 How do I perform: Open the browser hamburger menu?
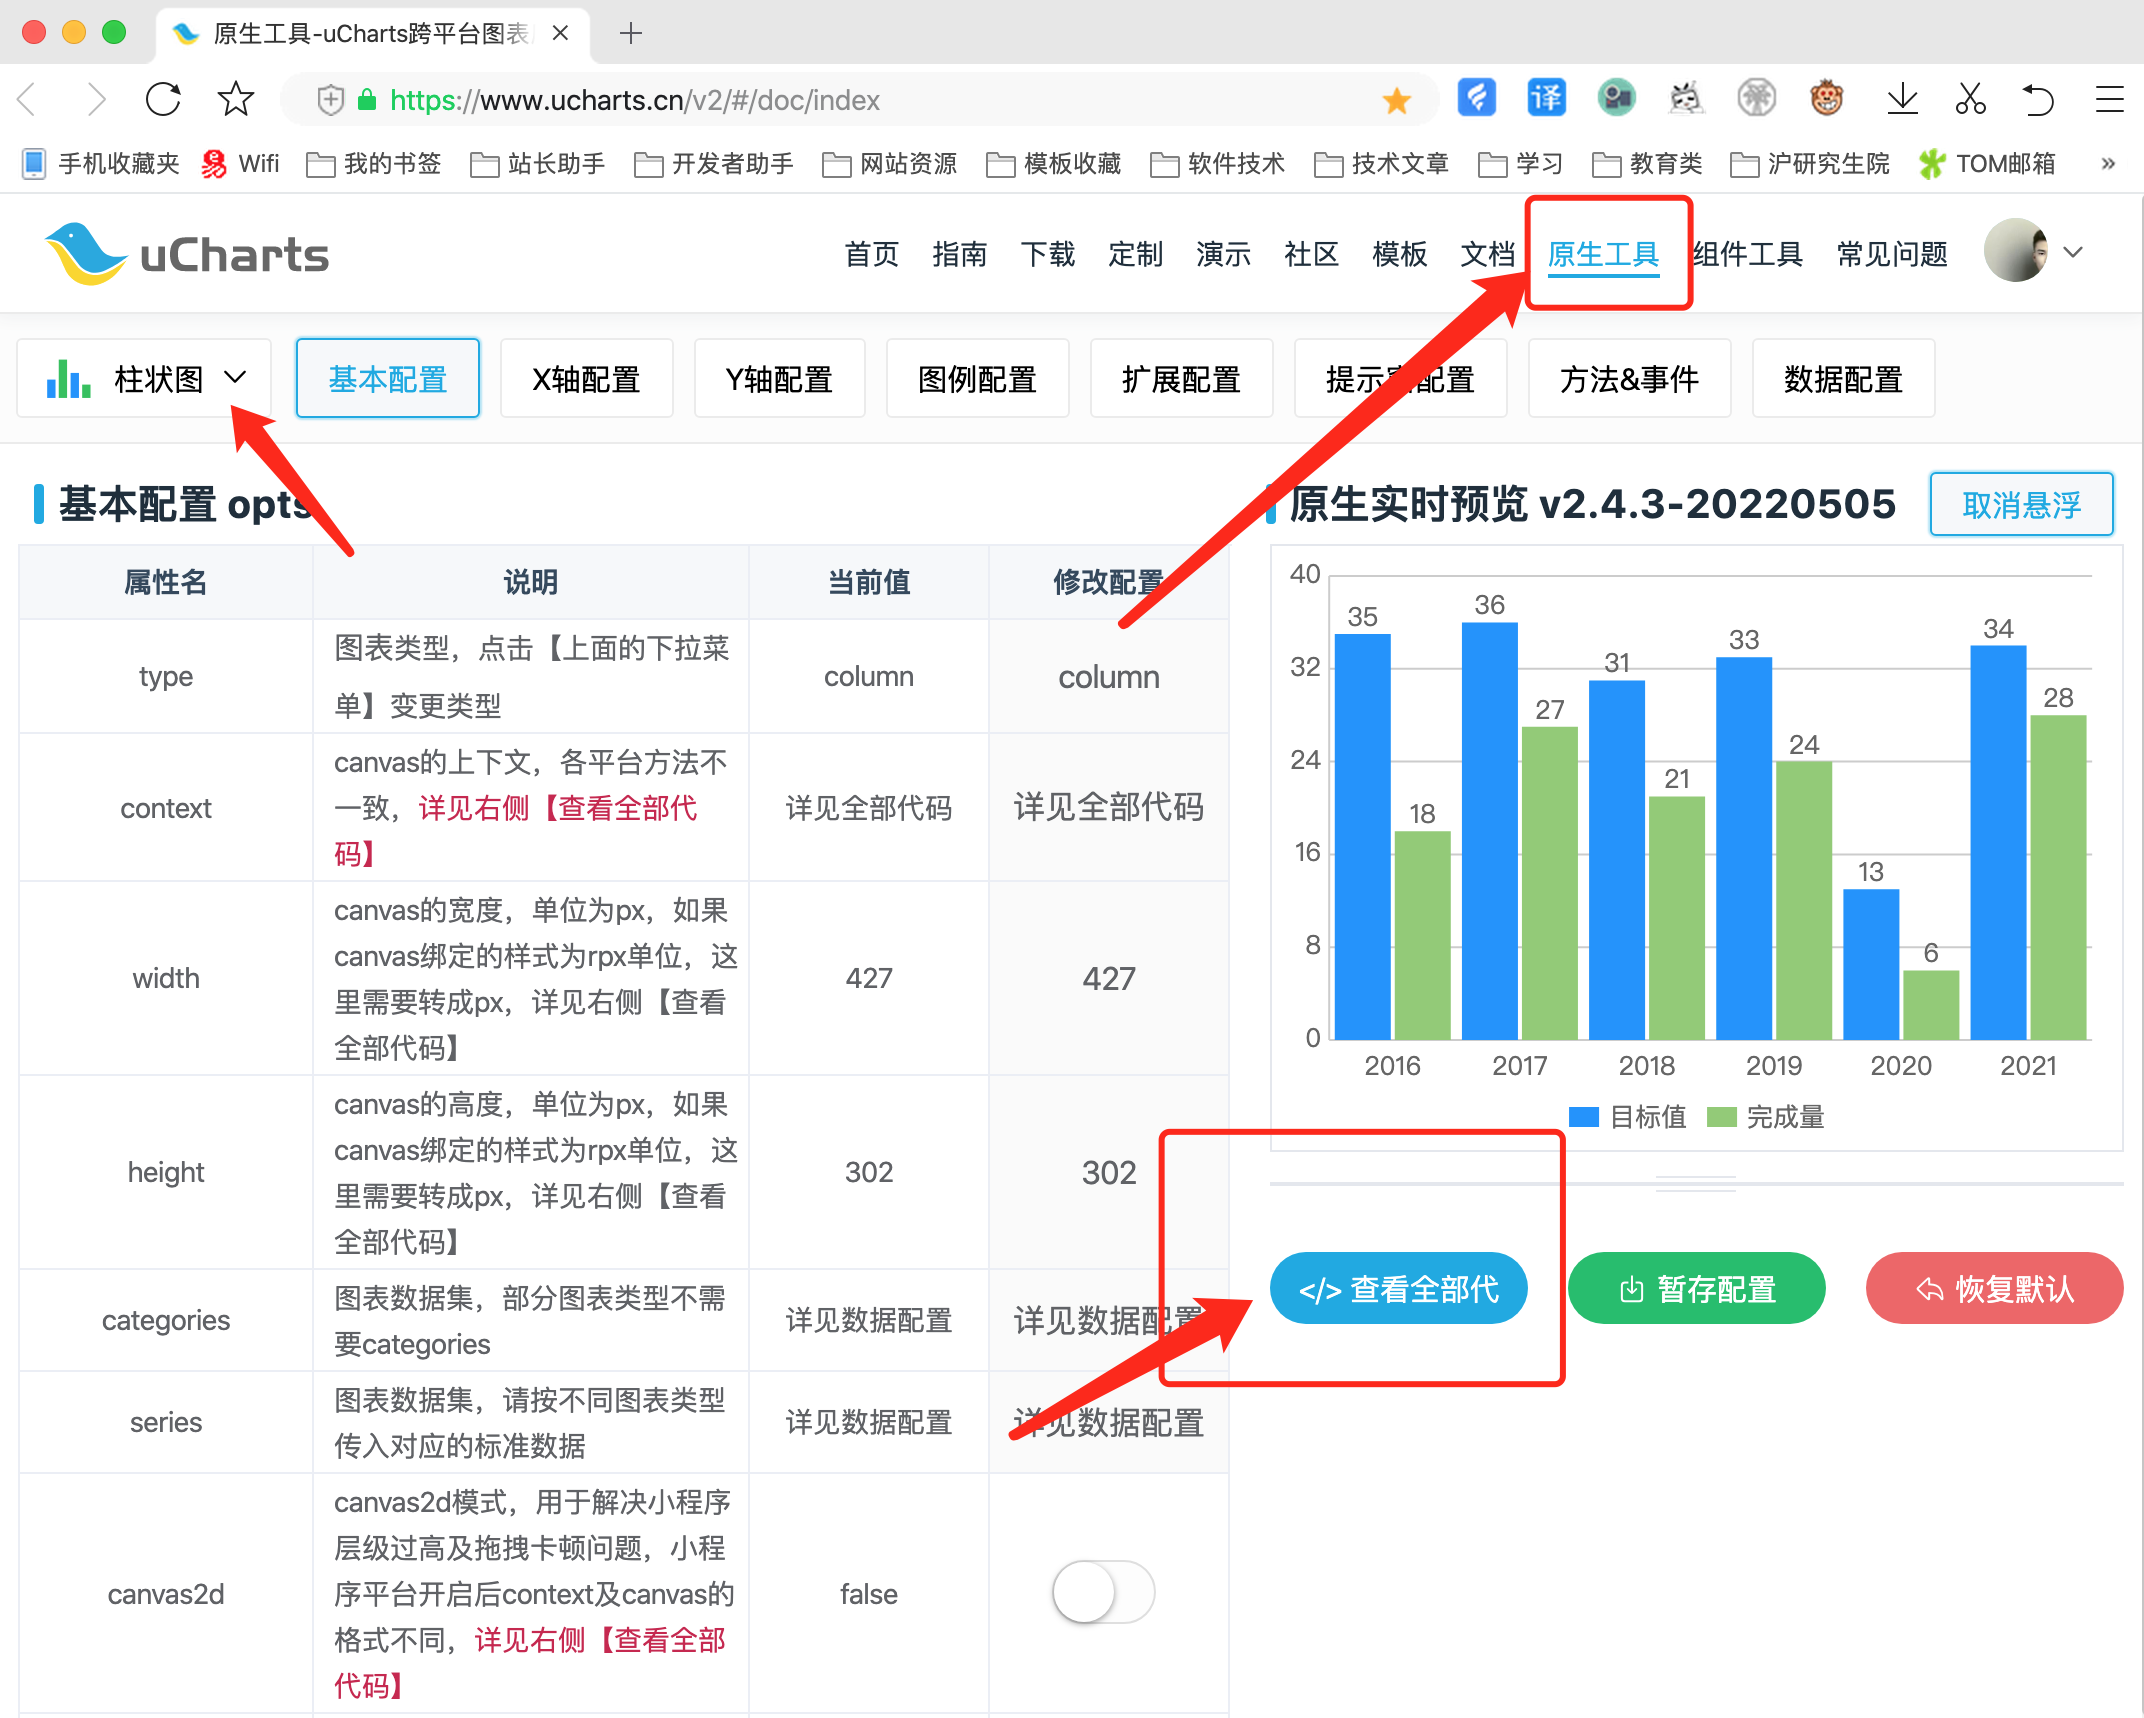point(2109,99)
